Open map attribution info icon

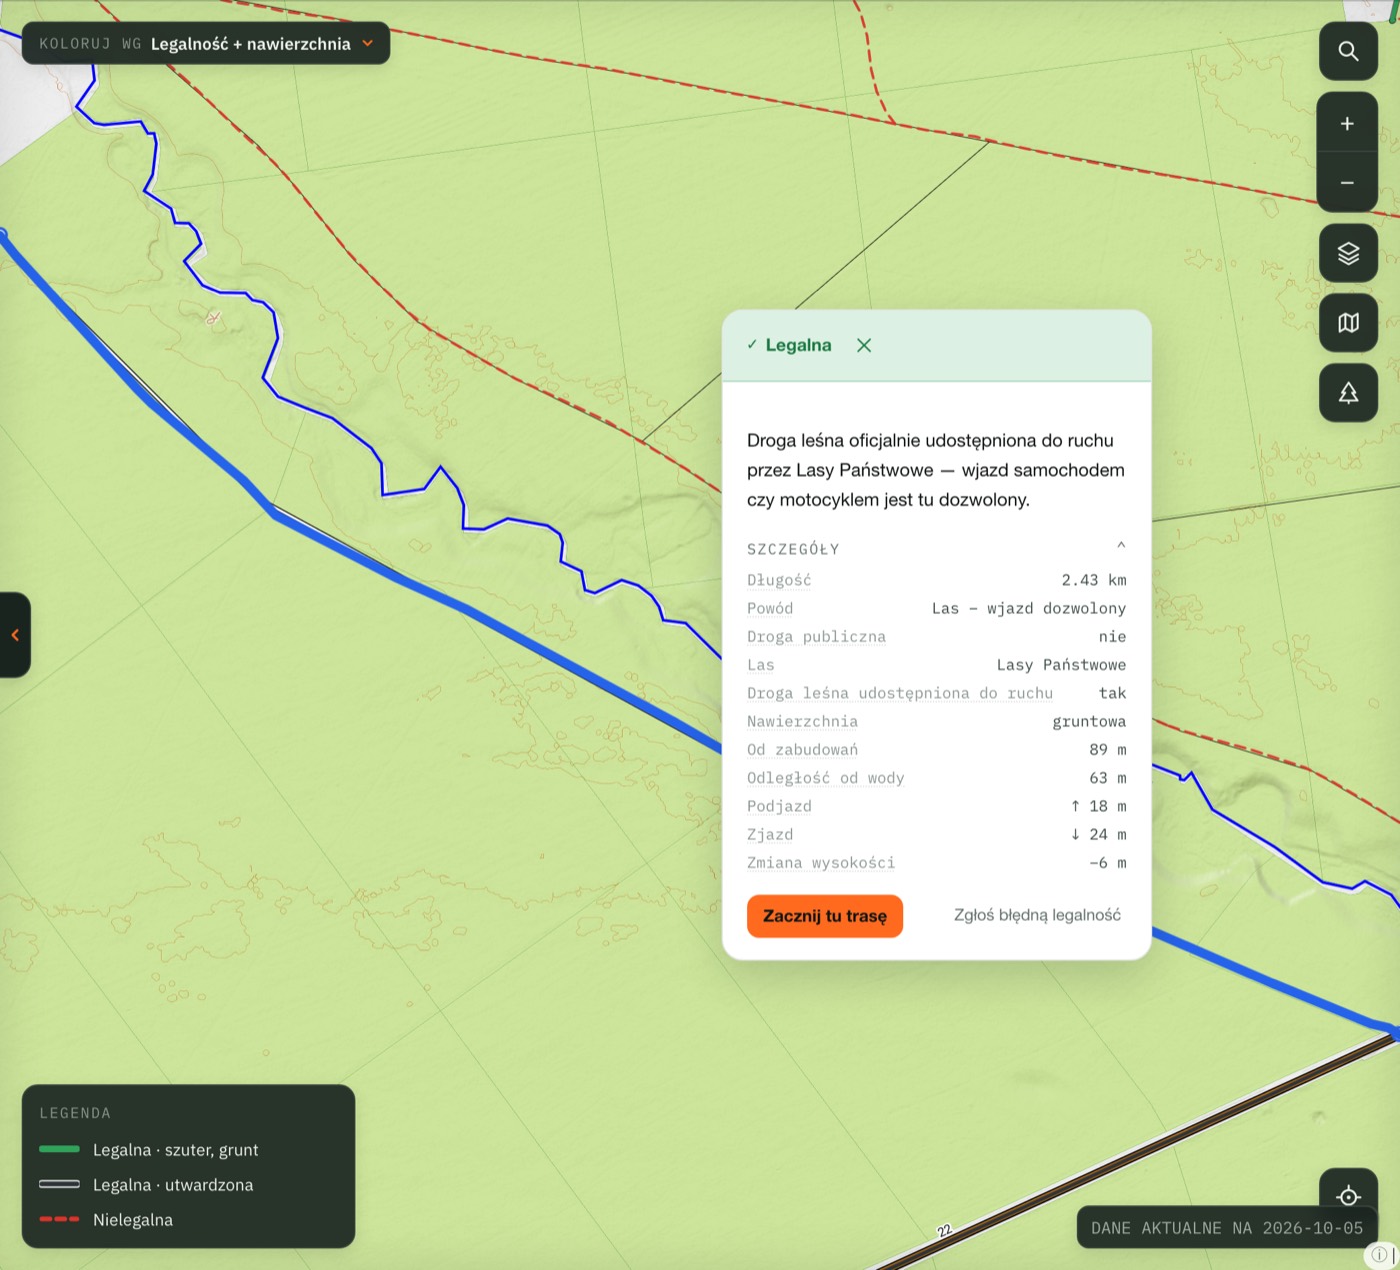pyautogui.click(x=1379, y=1254)
